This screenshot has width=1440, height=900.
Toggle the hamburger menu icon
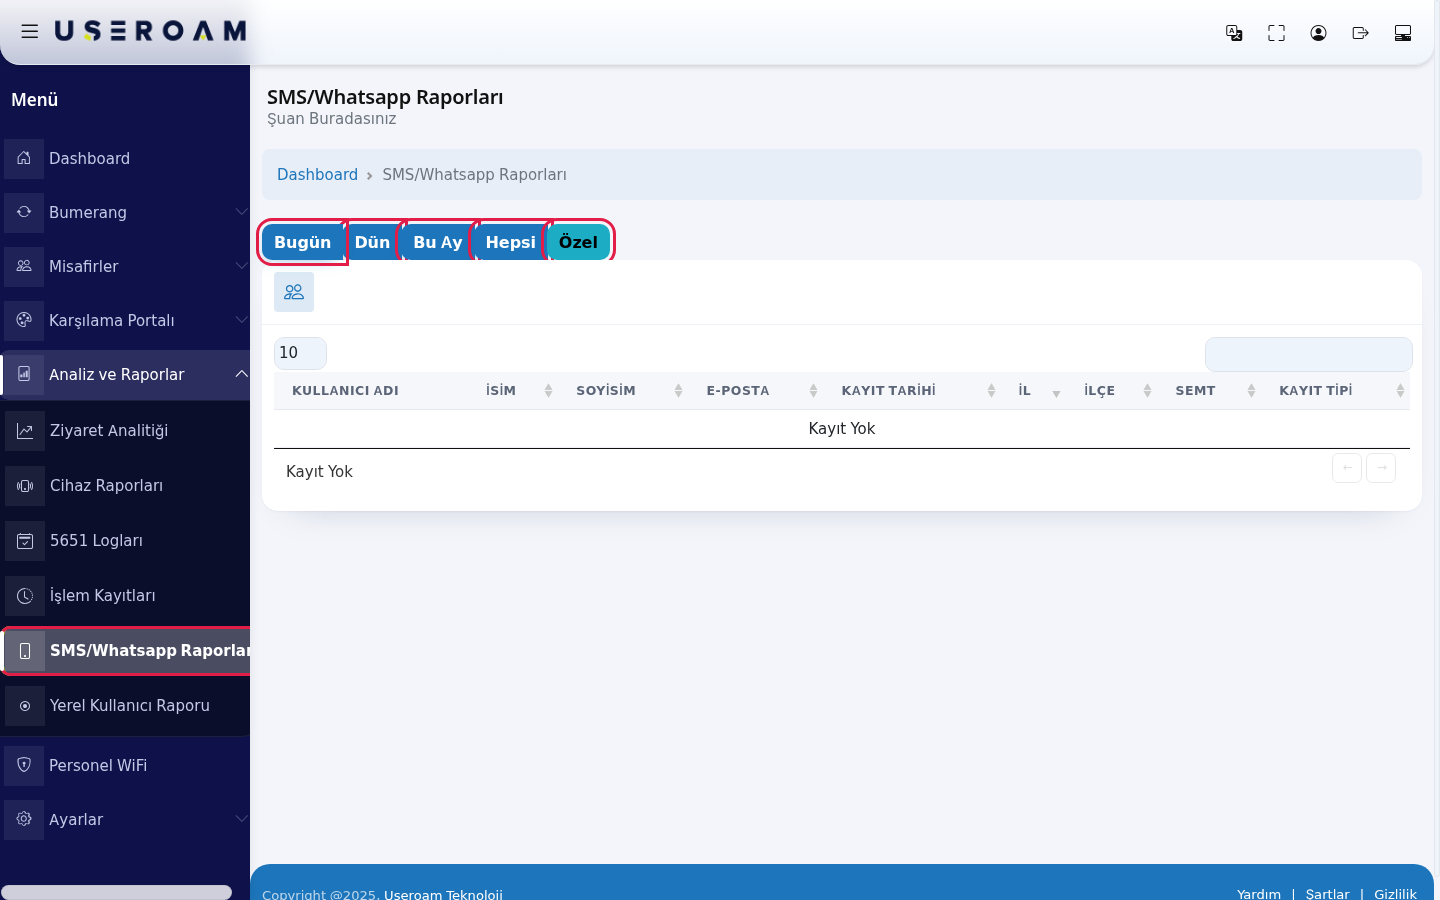tap(30, 31)
